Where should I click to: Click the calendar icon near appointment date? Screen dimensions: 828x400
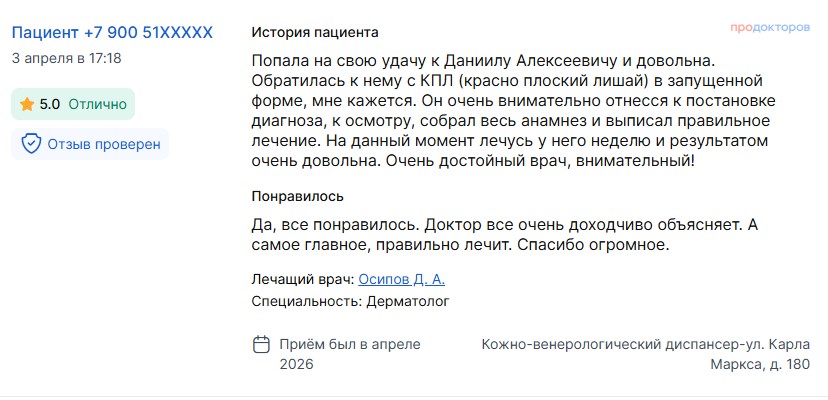262,345
